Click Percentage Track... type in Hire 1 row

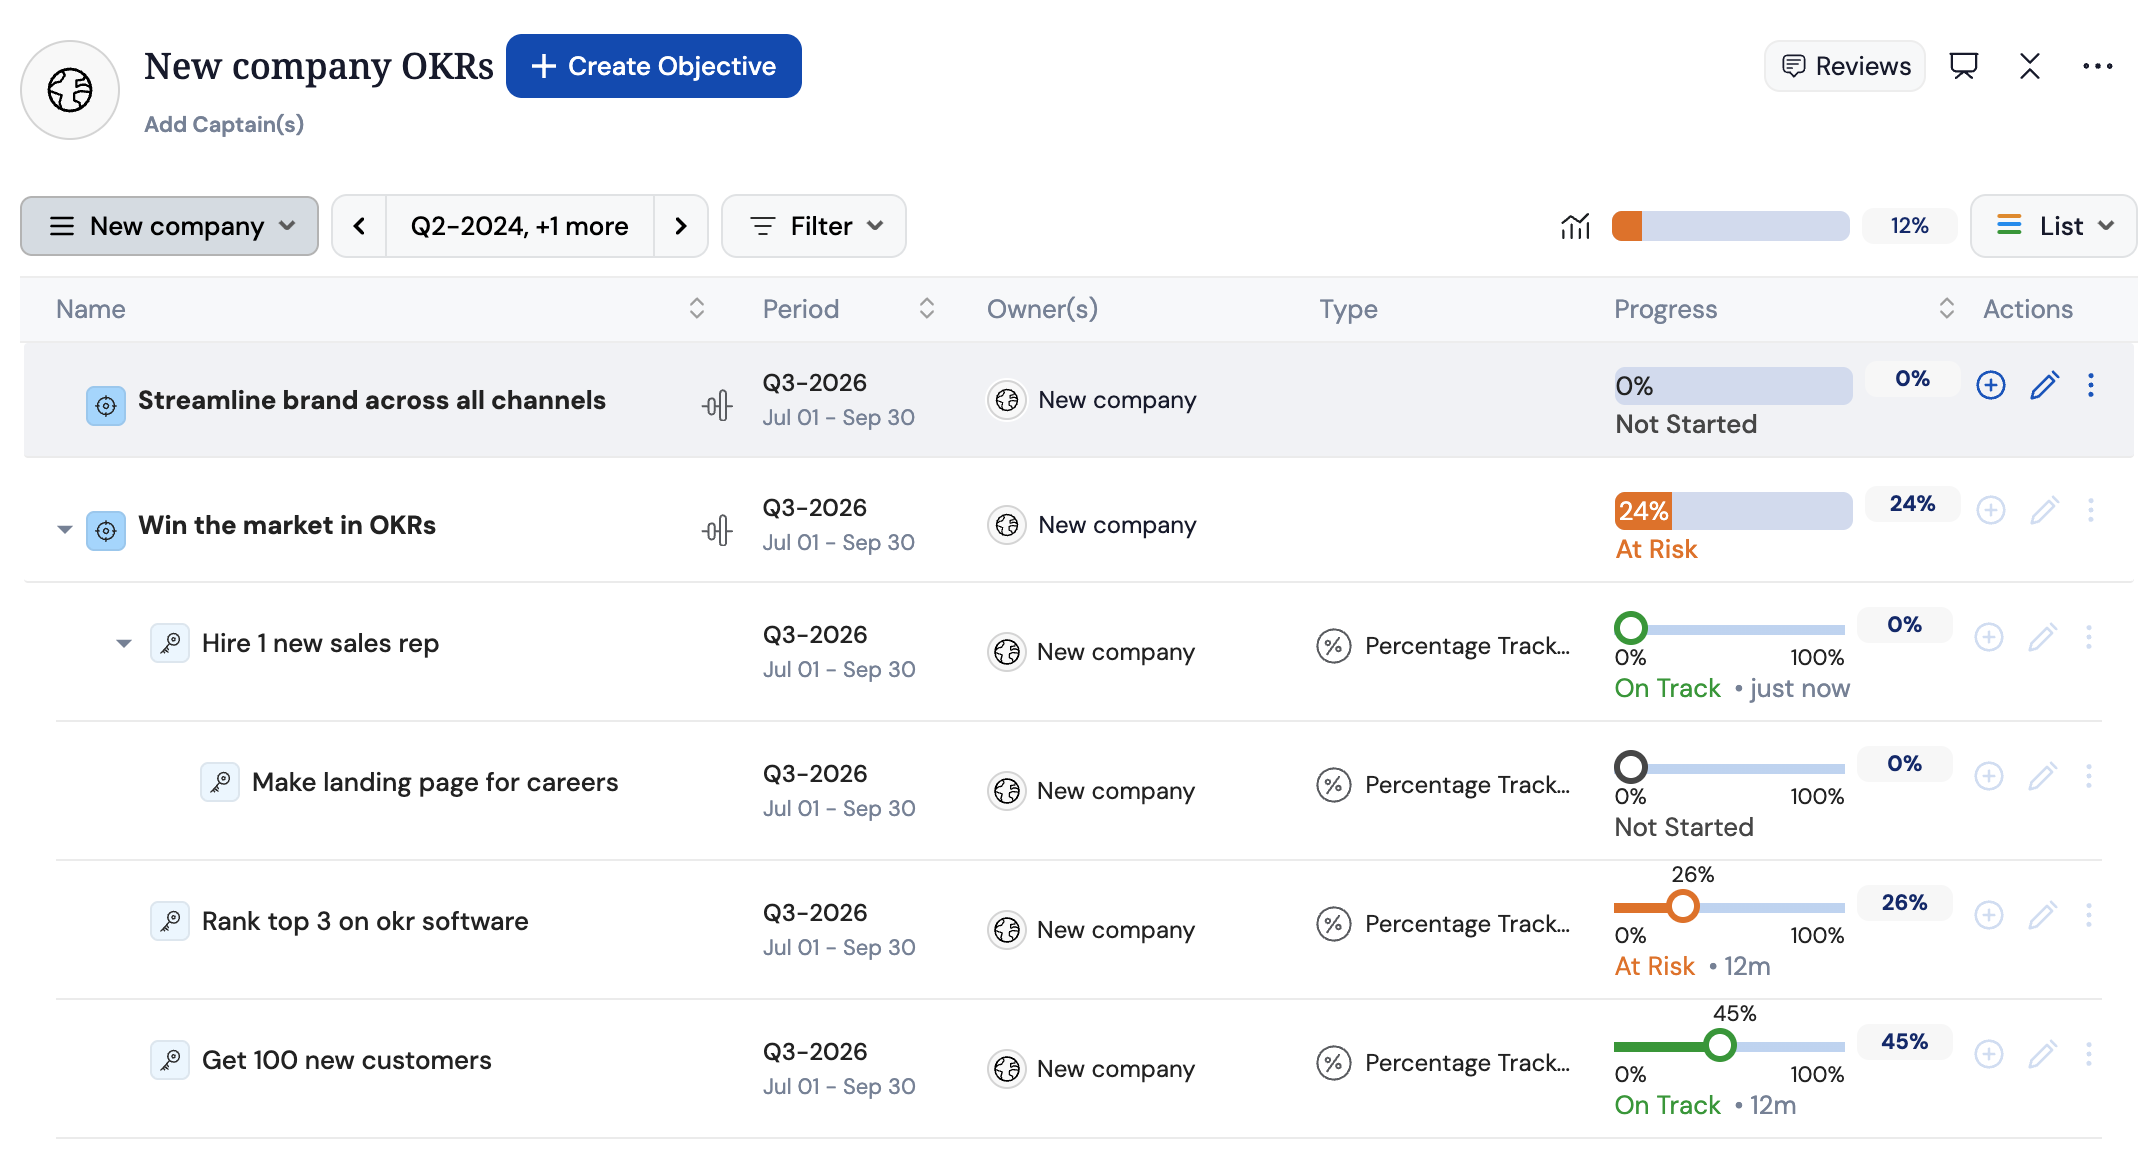[x=1444, y=646]
